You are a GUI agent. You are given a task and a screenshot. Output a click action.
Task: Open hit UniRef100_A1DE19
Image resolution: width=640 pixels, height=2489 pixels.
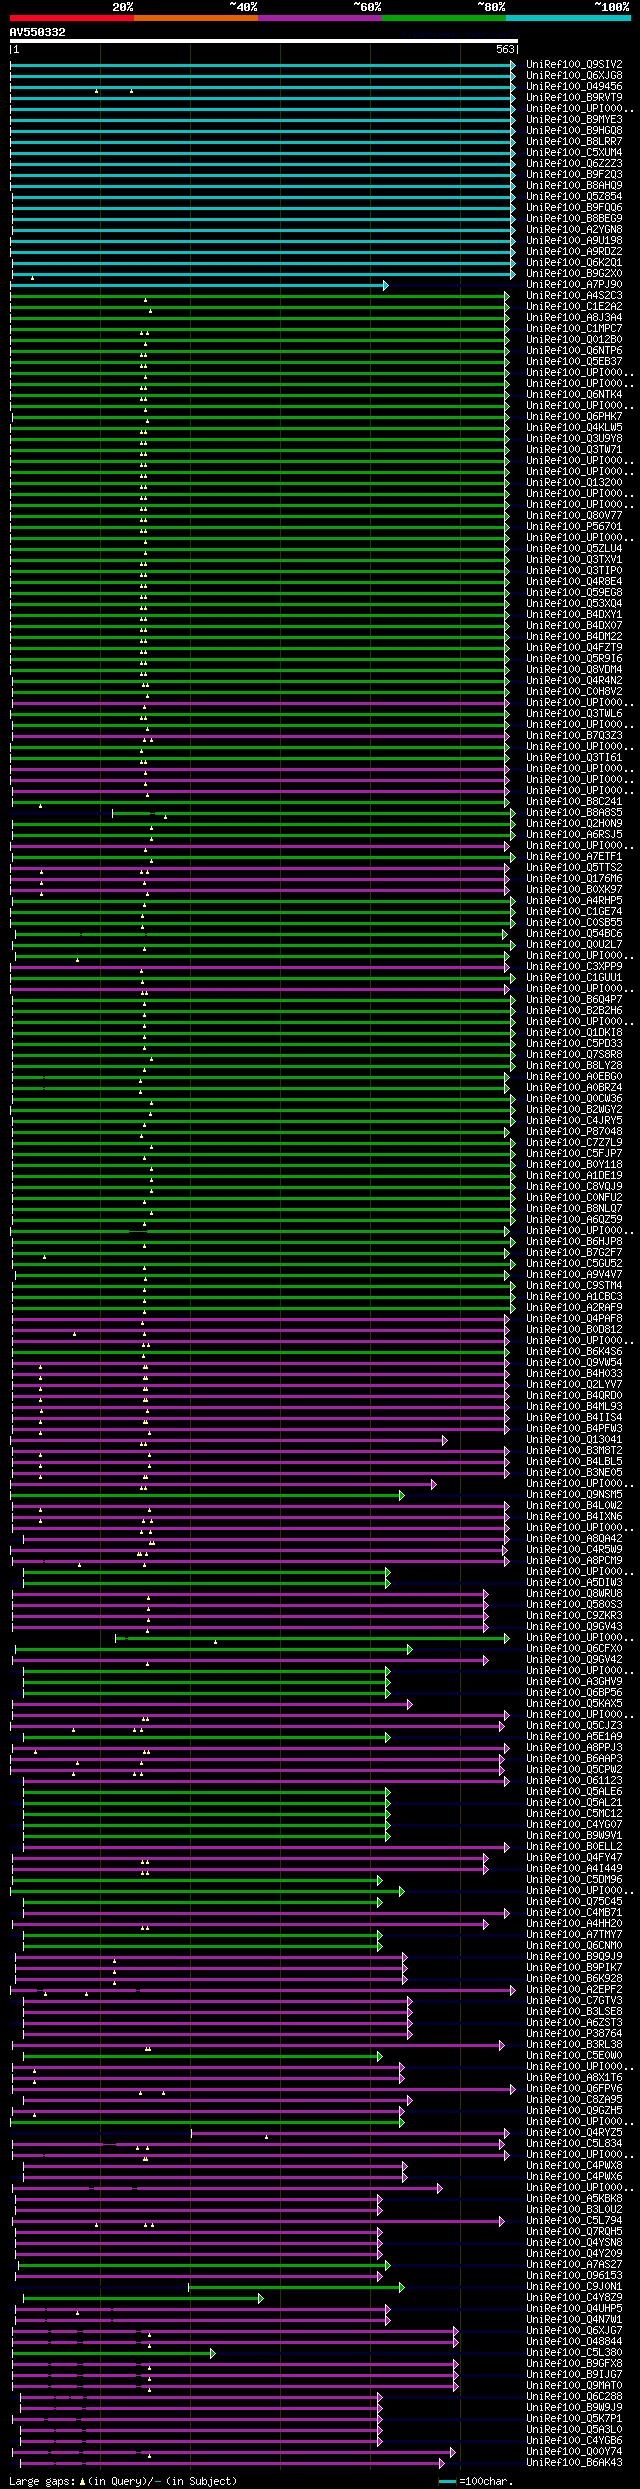click(574, 1175)
